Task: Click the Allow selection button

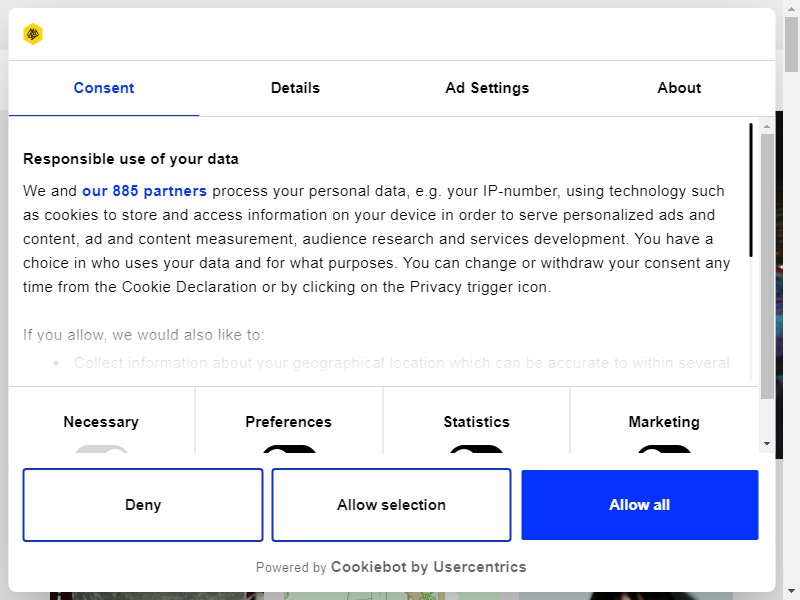Action: coord(391,505)
